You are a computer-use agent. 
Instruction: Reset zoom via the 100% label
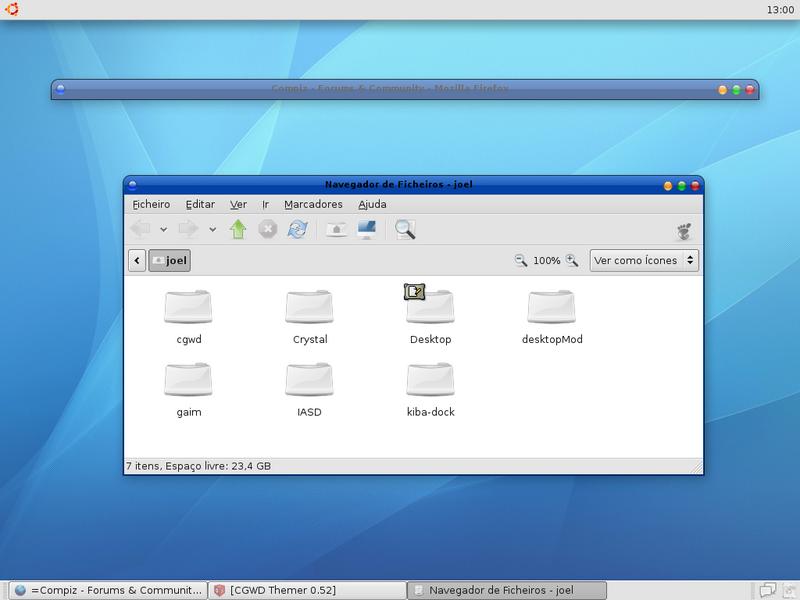coord(546,261)
